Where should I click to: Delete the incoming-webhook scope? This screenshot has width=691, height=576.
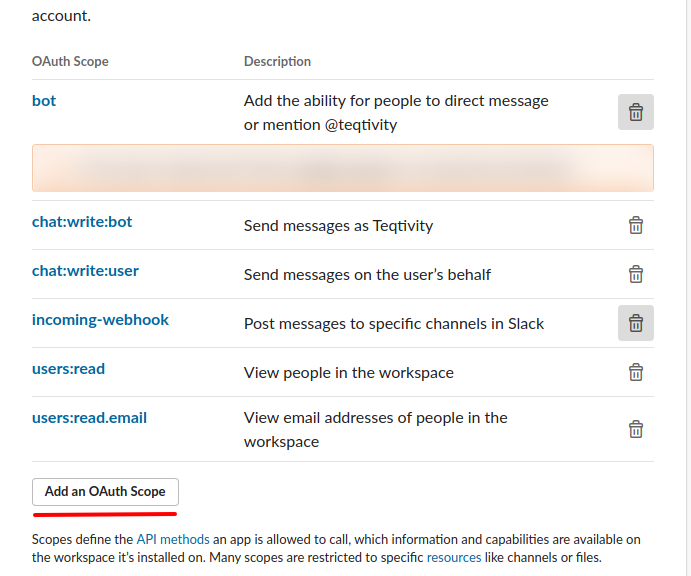[x=635, y=323]
